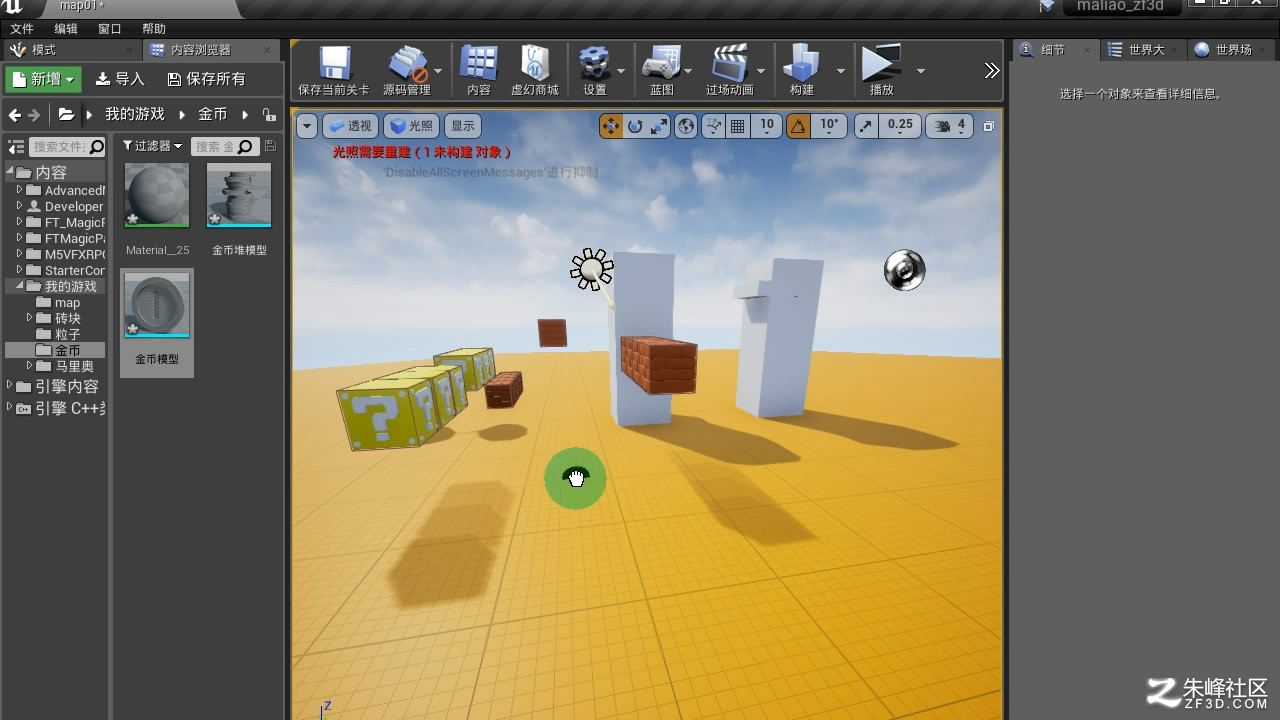Click the surface snapping icon

(x=713, y=126)
